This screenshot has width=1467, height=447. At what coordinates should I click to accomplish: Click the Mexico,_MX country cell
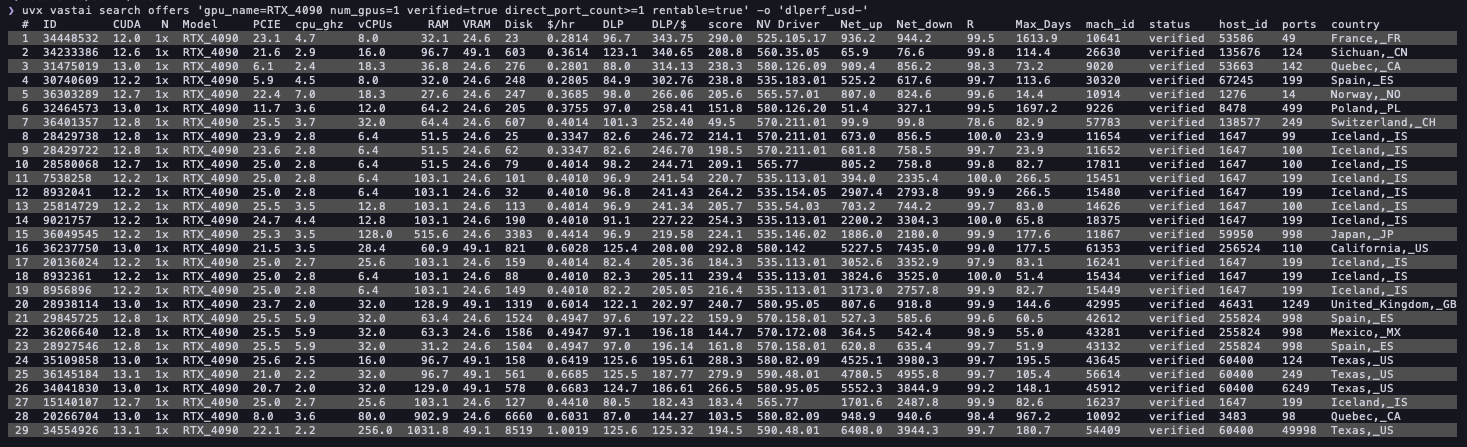click(x=1366, y=332)
